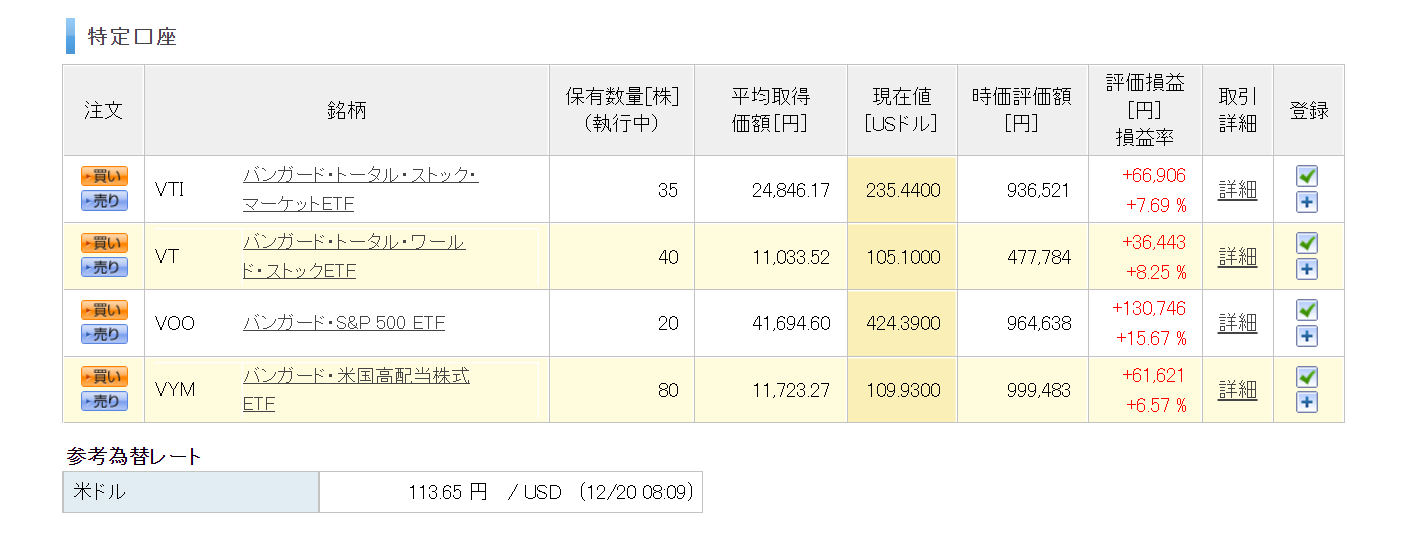Open バンガード・S&P 500 ETF link
1401x537 pixels.
pyautogui.click(x=344, y=323)
